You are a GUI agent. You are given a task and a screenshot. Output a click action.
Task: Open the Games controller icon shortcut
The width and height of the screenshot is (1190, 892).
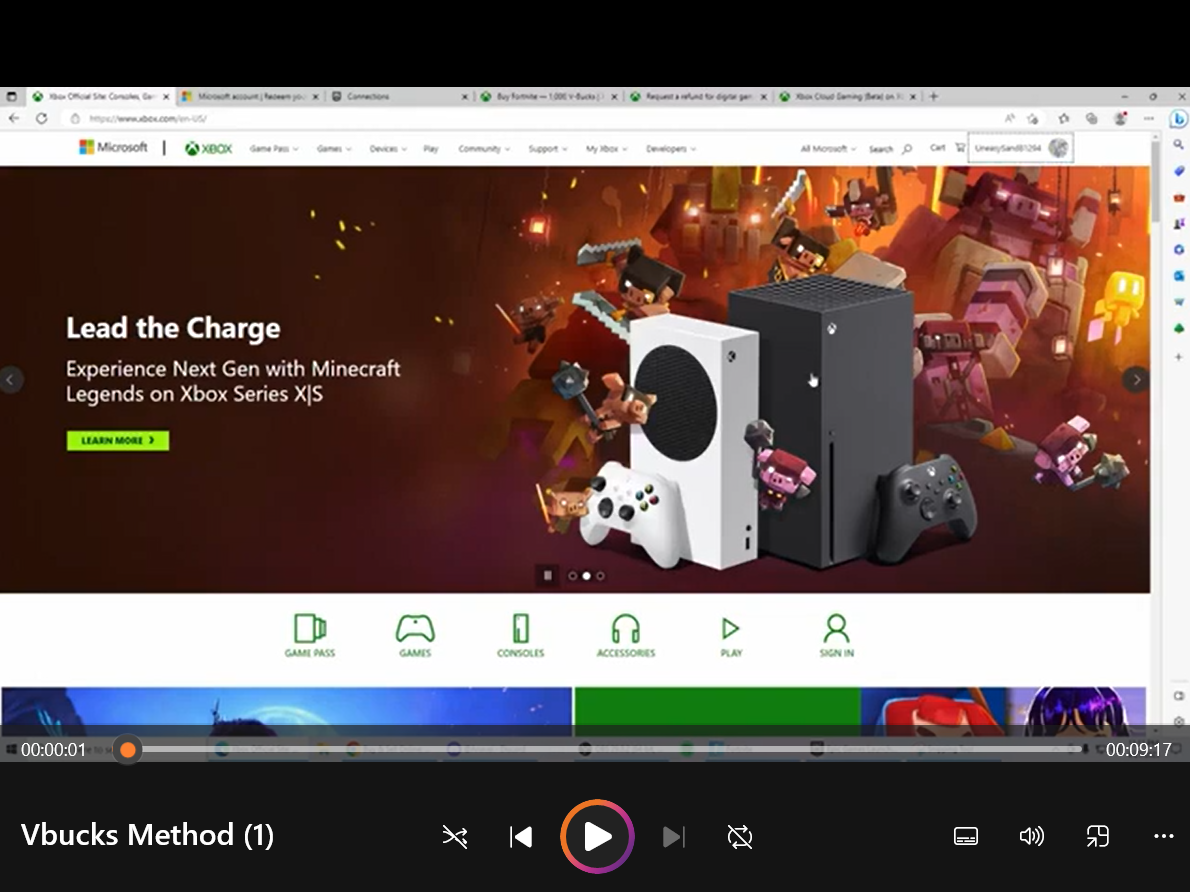415,635
